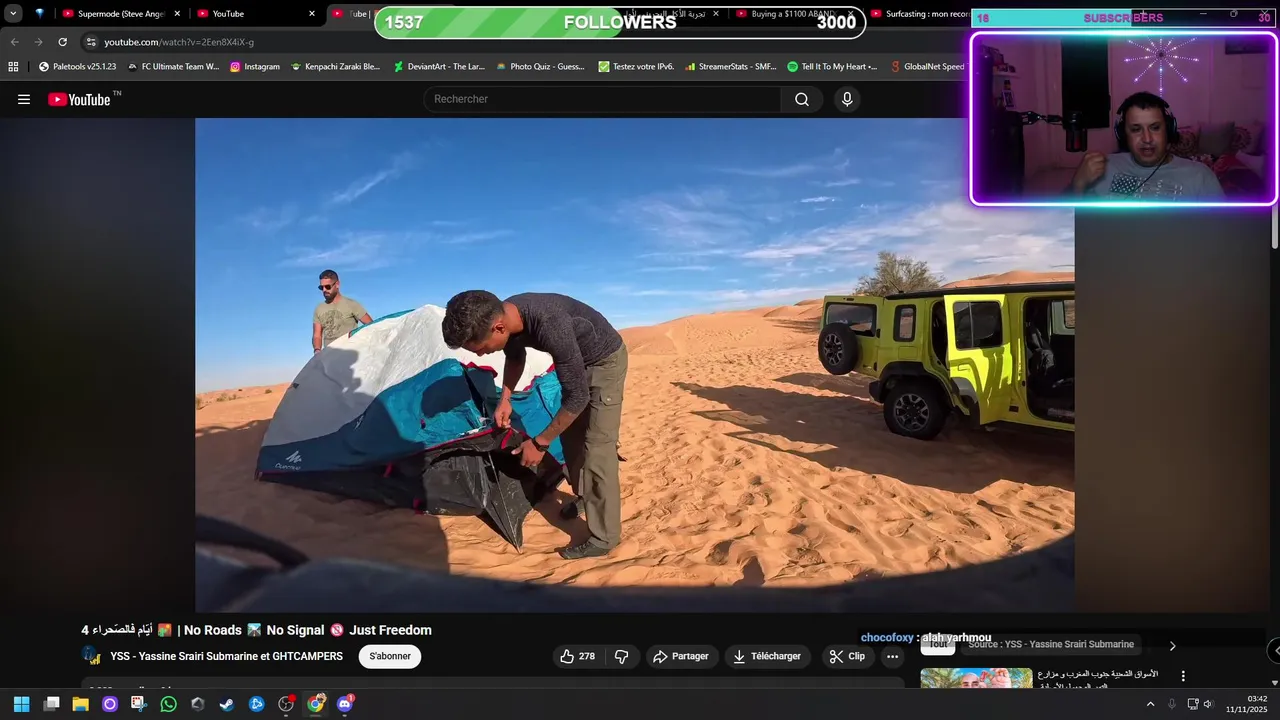Open the GlobalNet Speed bookmark
Image resolution: width=1280 pixels, height=720 pixels.
click(926, 67)
